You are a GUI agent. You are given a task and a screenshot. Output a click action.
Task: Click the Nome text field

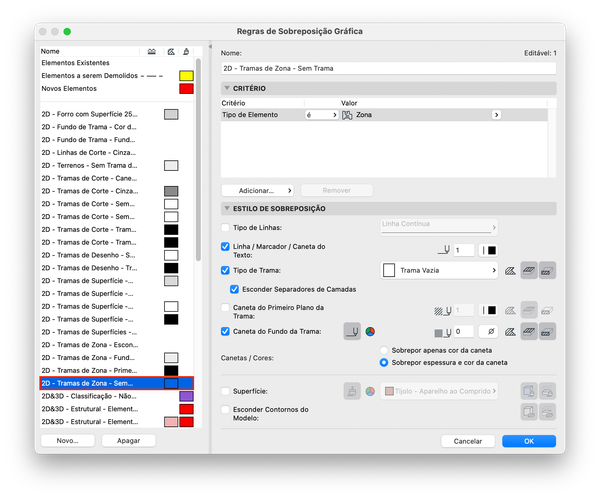tap(388, 68)
